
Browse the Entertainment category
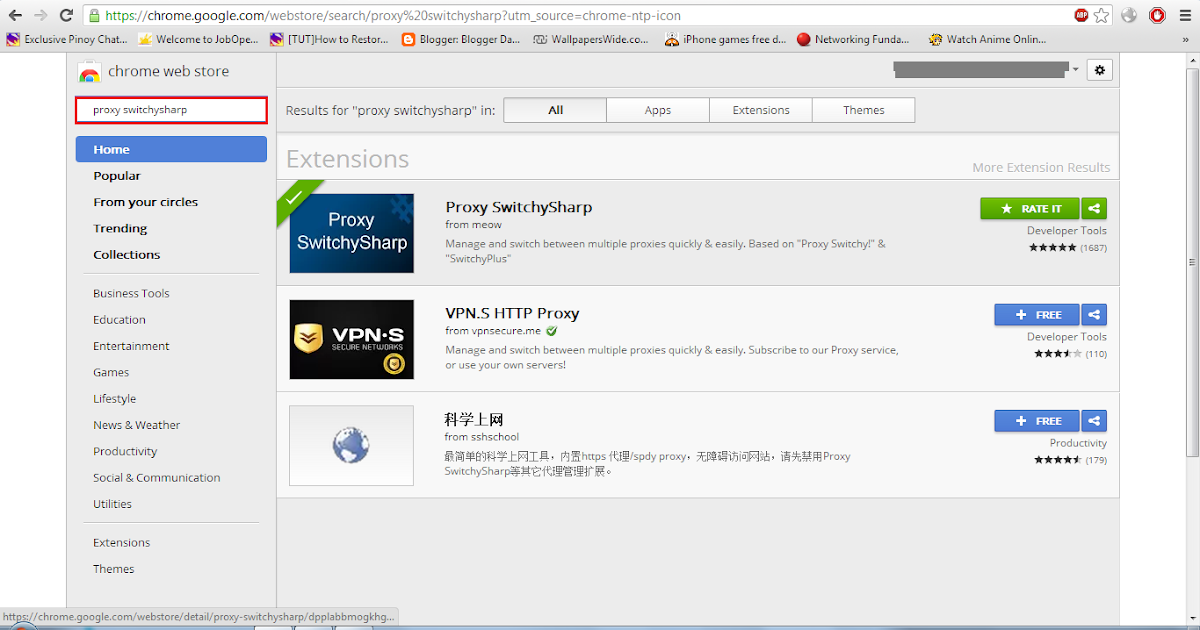(131, 346)
